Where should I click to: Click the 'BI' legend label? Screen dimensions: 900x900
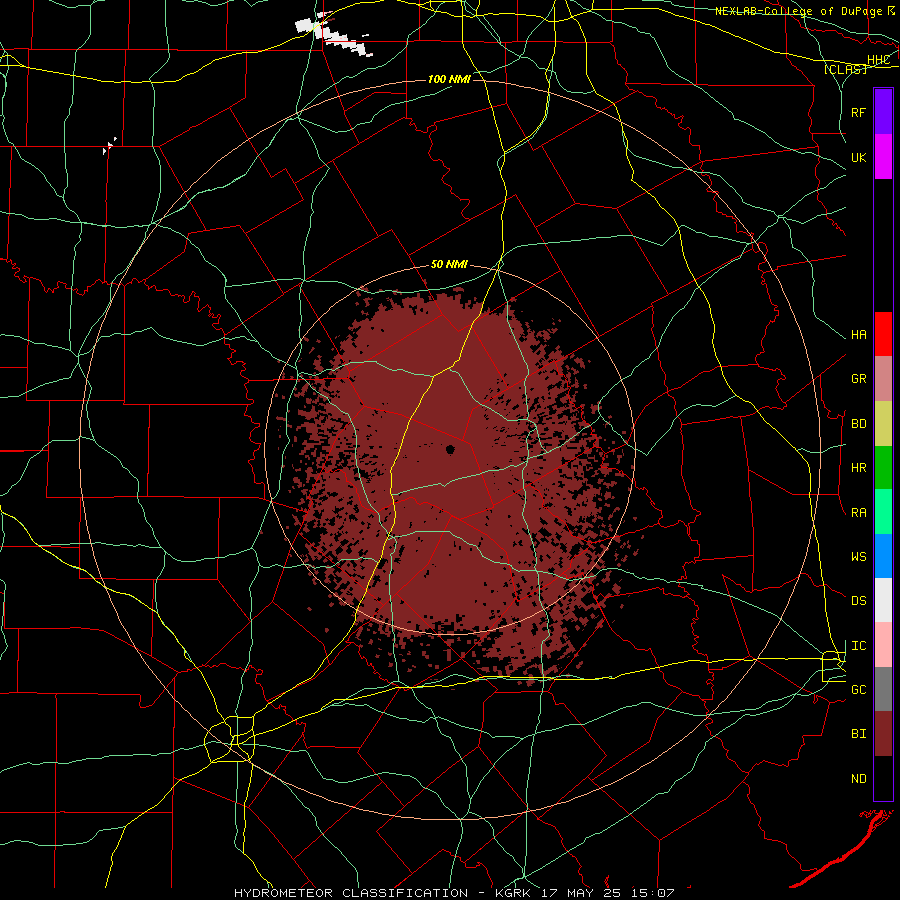click(858, 734)
